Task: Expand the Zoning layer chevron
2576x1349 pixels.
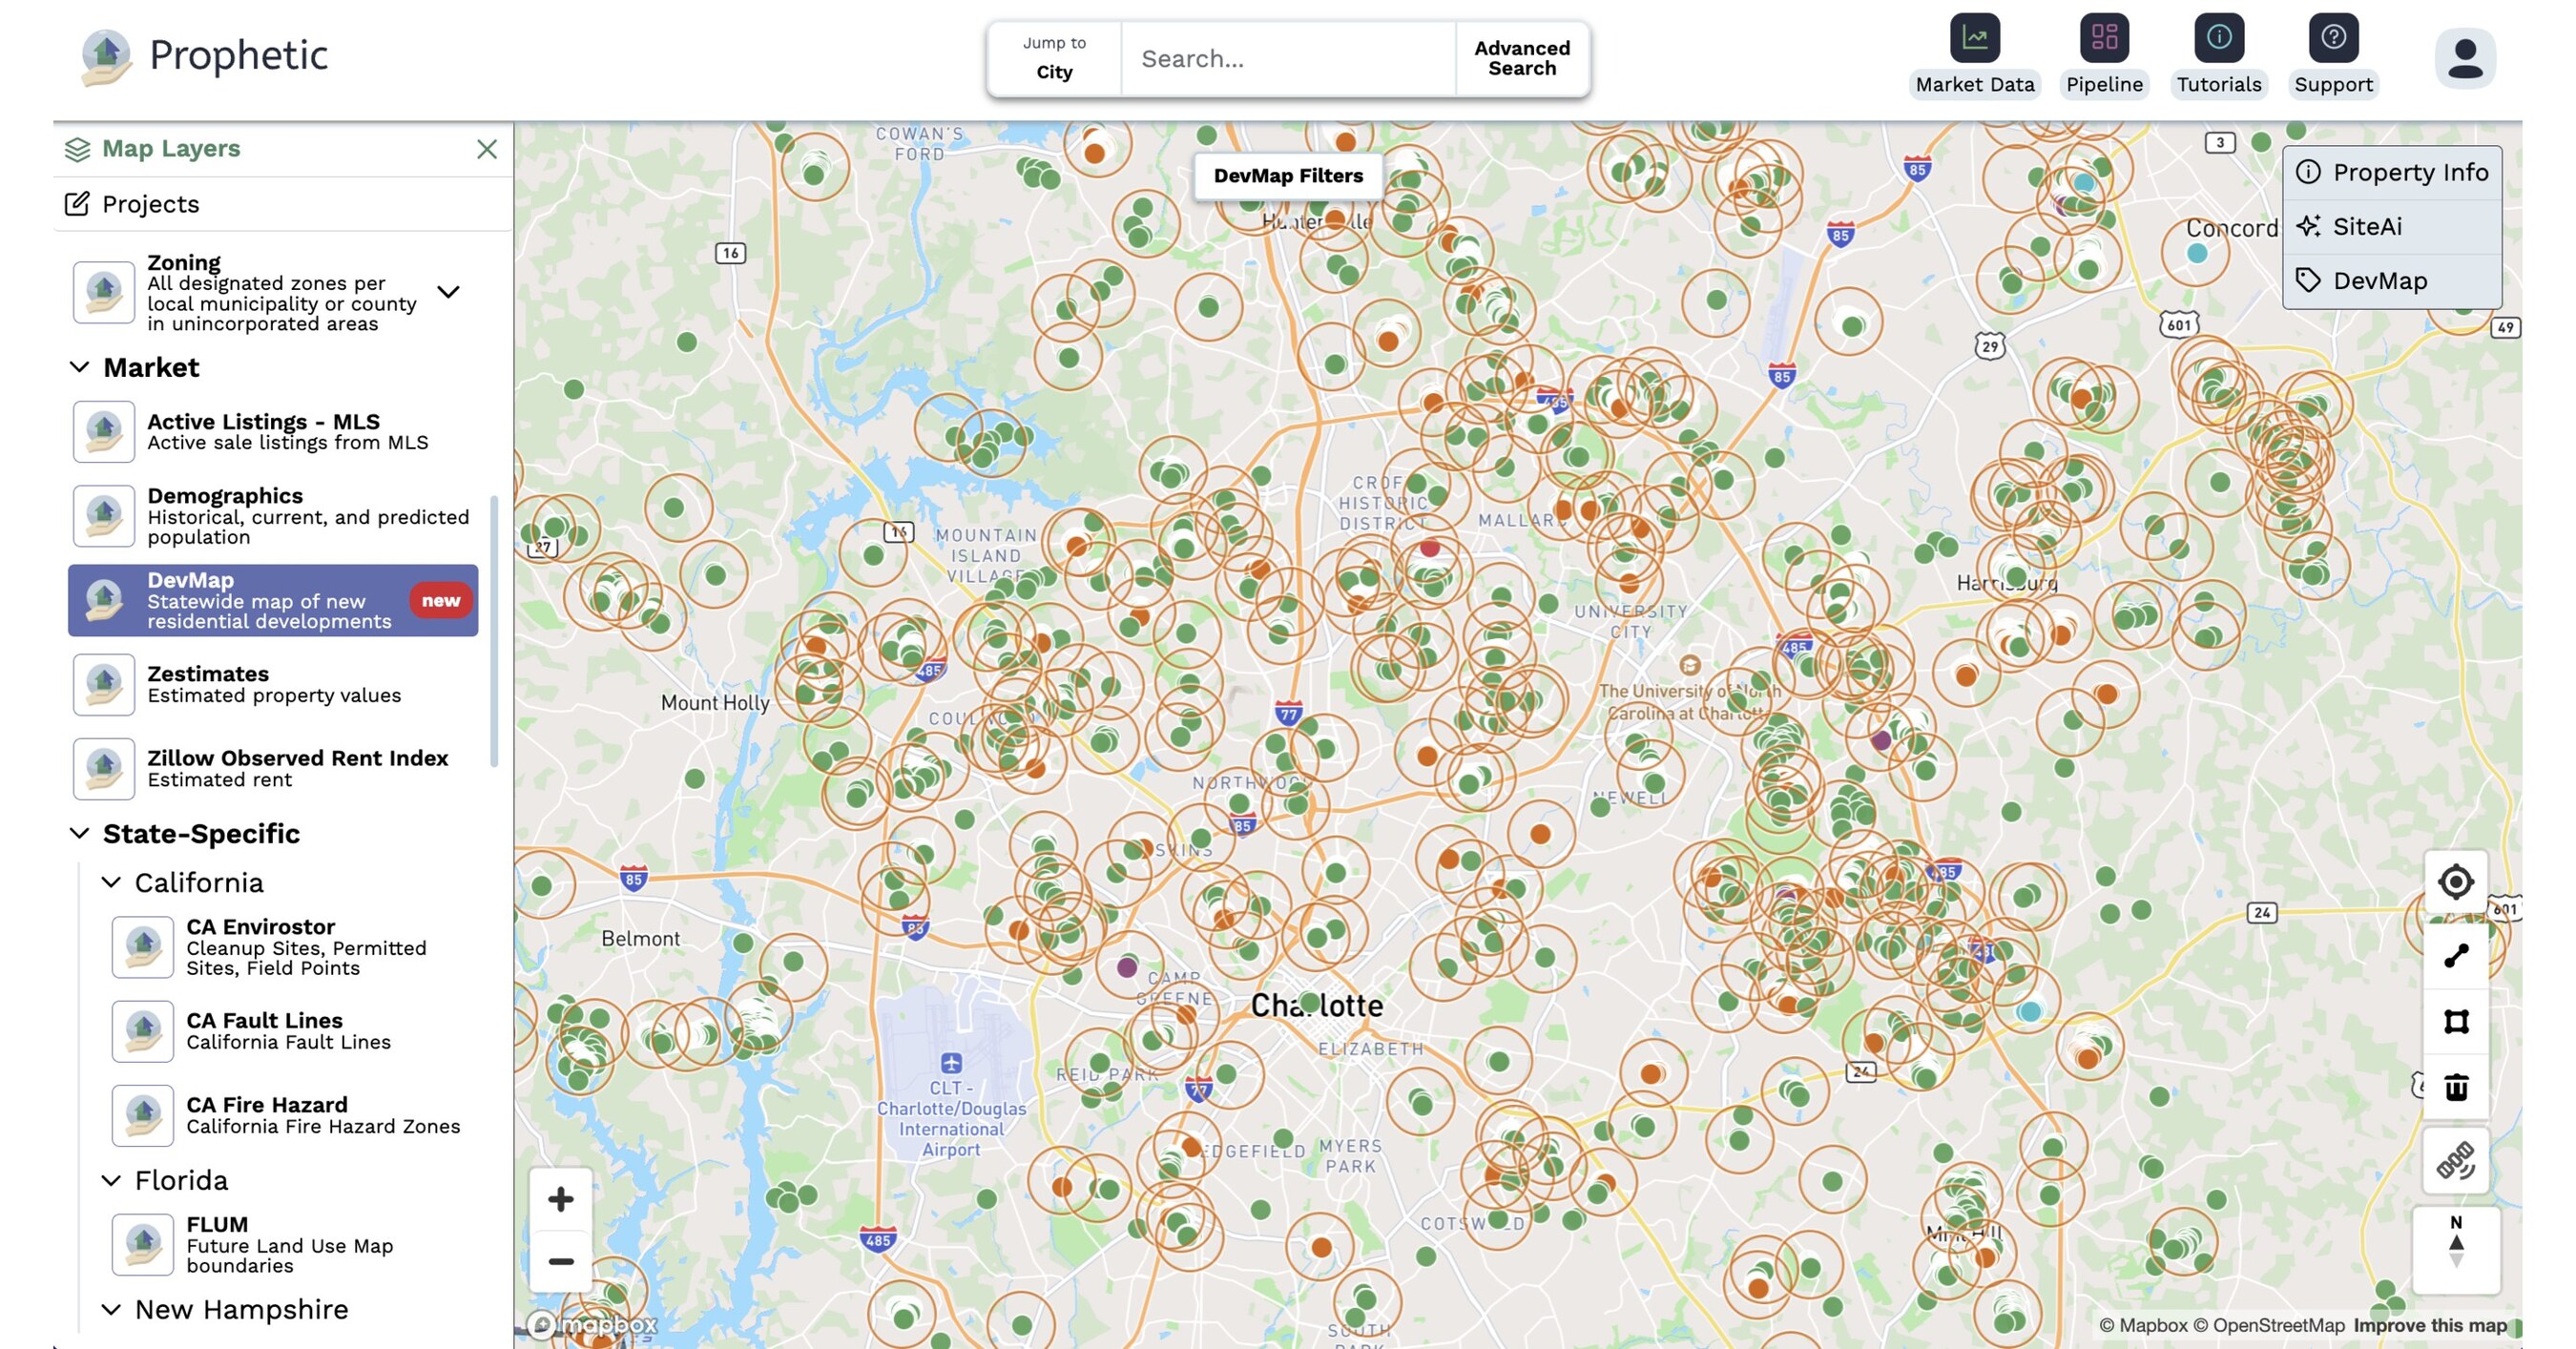Action: pyautogui.click(x=449, y=292)
